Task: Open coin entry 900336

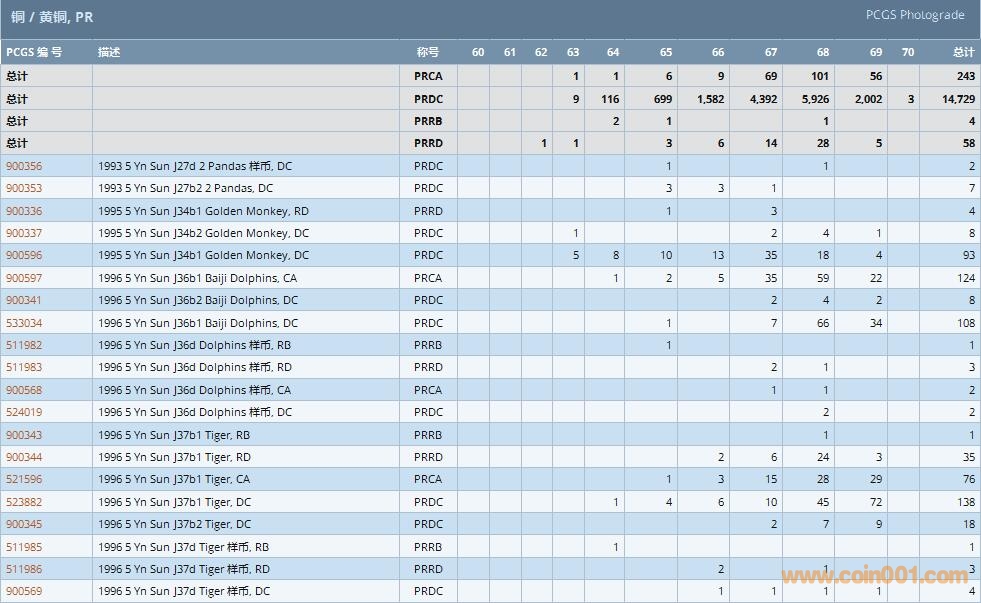Action: click(x=24, y=211)
